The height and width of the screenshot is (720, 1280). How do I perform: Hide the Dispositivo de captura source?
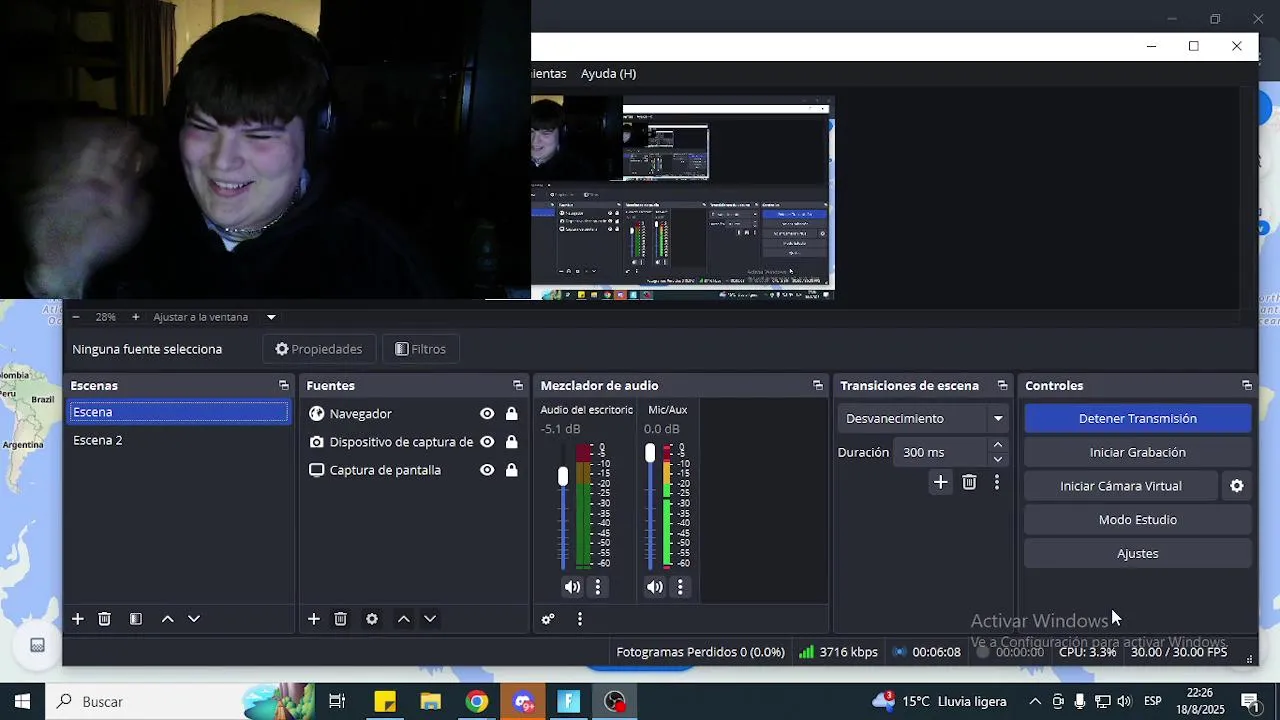[x=487, y=442]
